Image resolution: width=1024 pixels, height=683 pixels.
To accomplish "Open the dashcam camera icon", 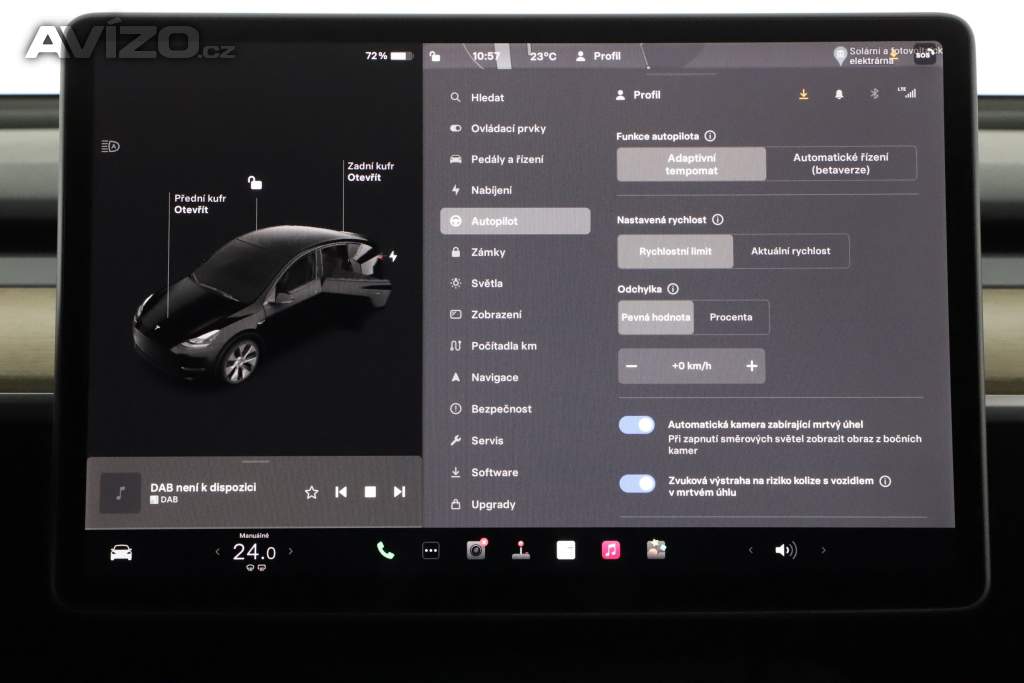I will click(476, 550).
